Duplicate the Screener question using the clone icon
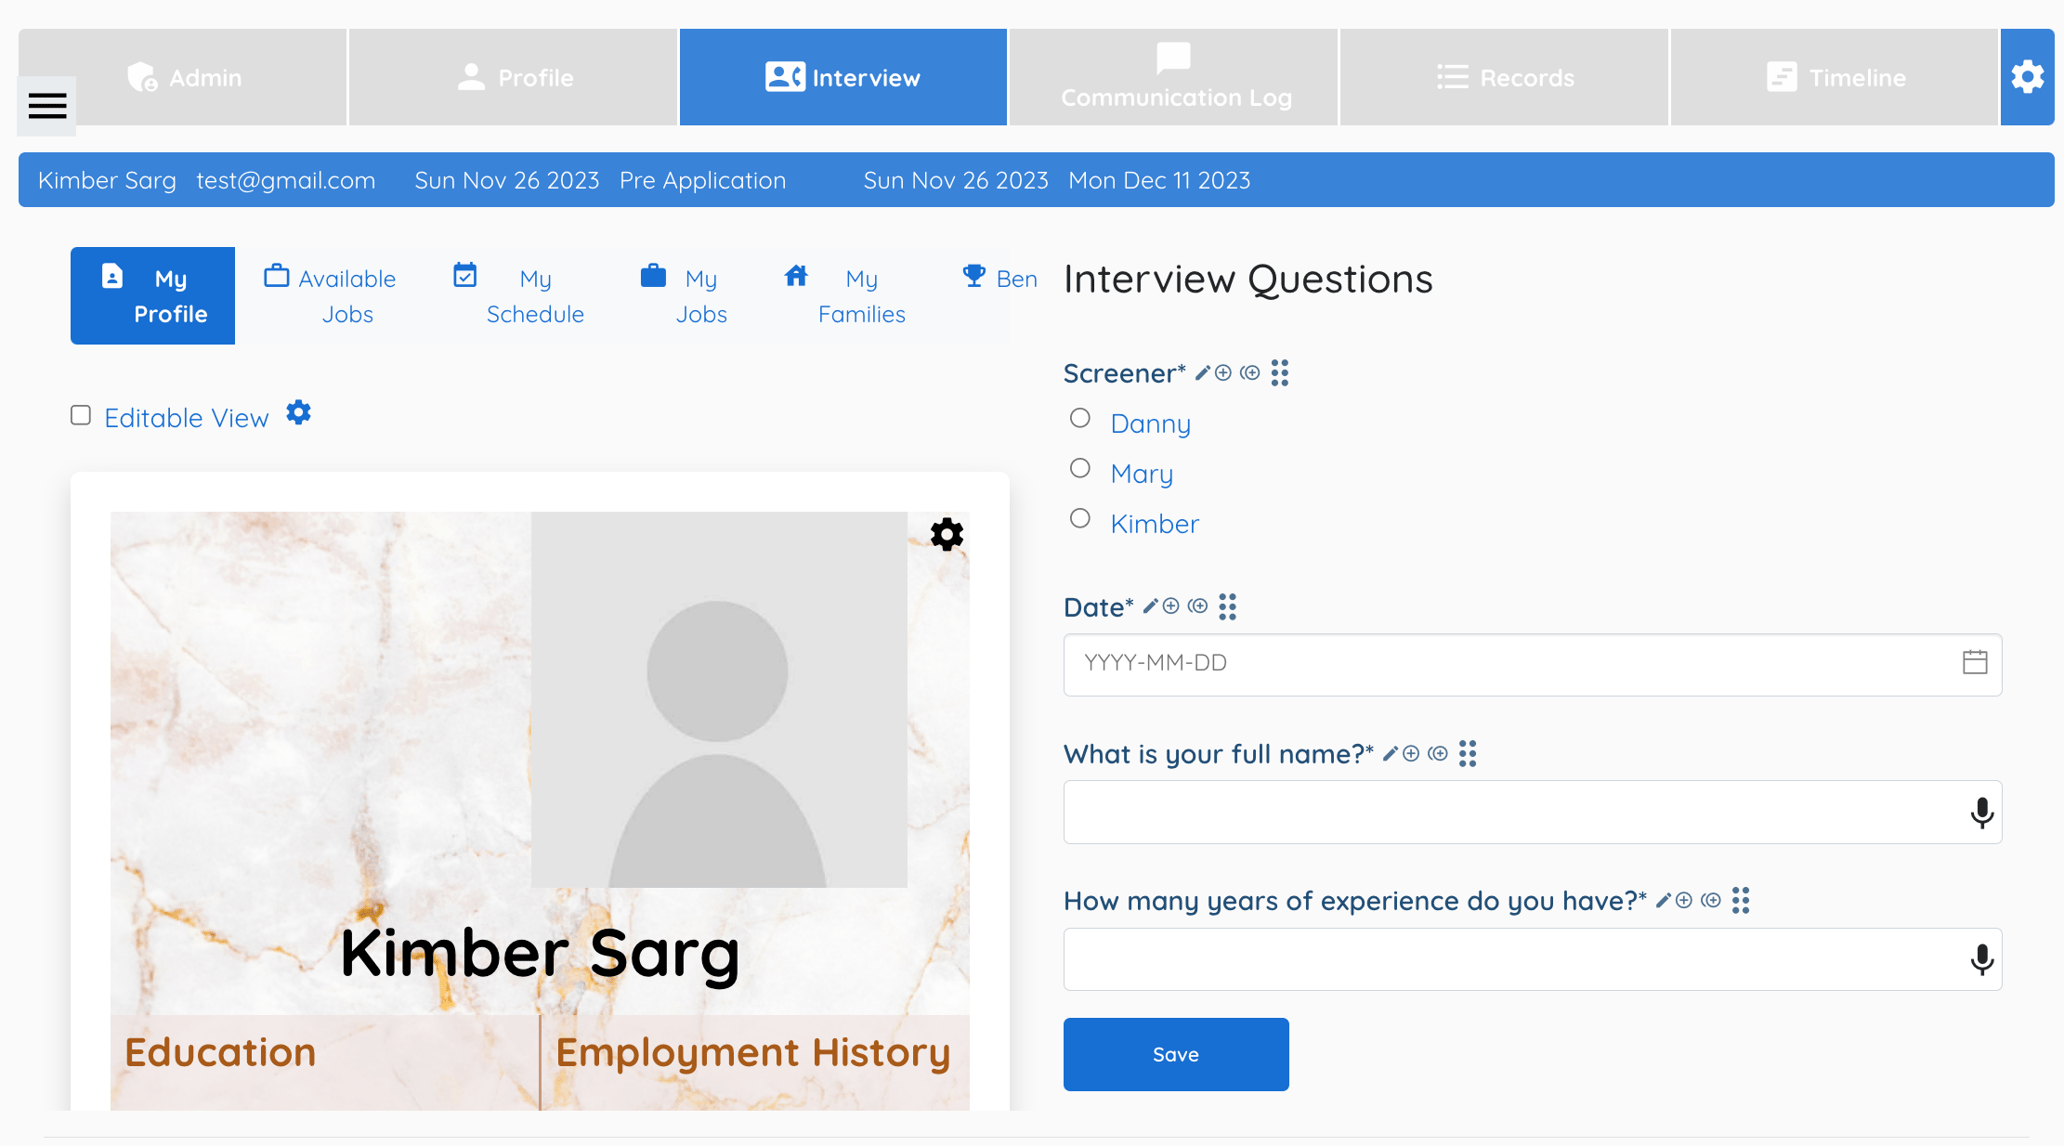The height and width of the screenshot is (1146, 2064). tap(1249, 373)
